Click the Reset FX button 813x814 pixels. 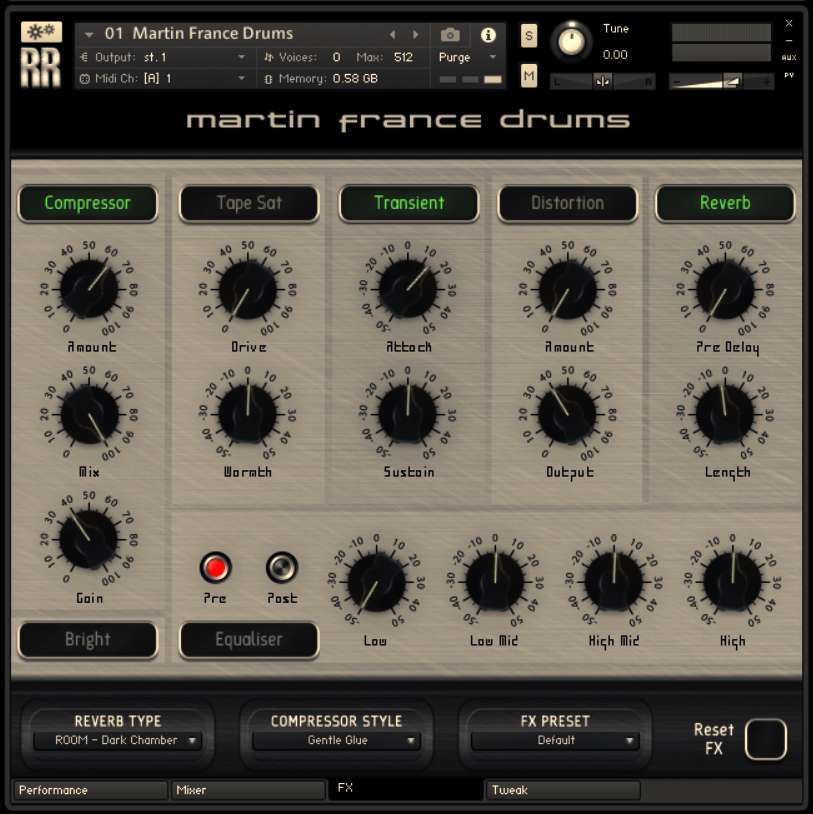point(765,739)
